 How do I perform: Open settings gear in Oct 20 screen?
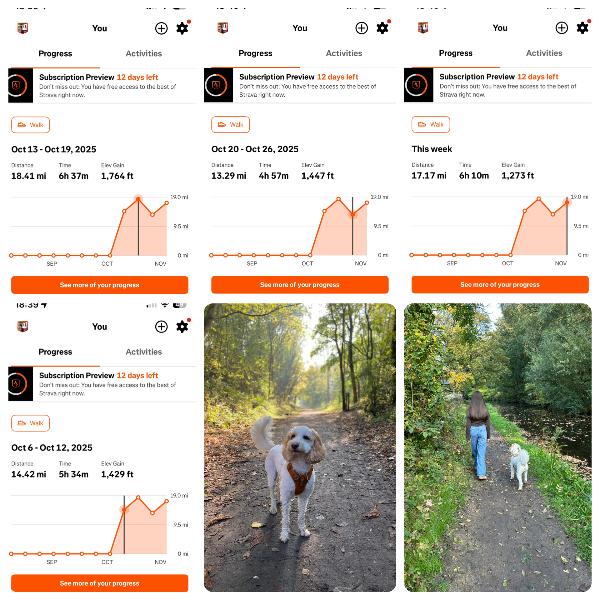coord(382,28)
